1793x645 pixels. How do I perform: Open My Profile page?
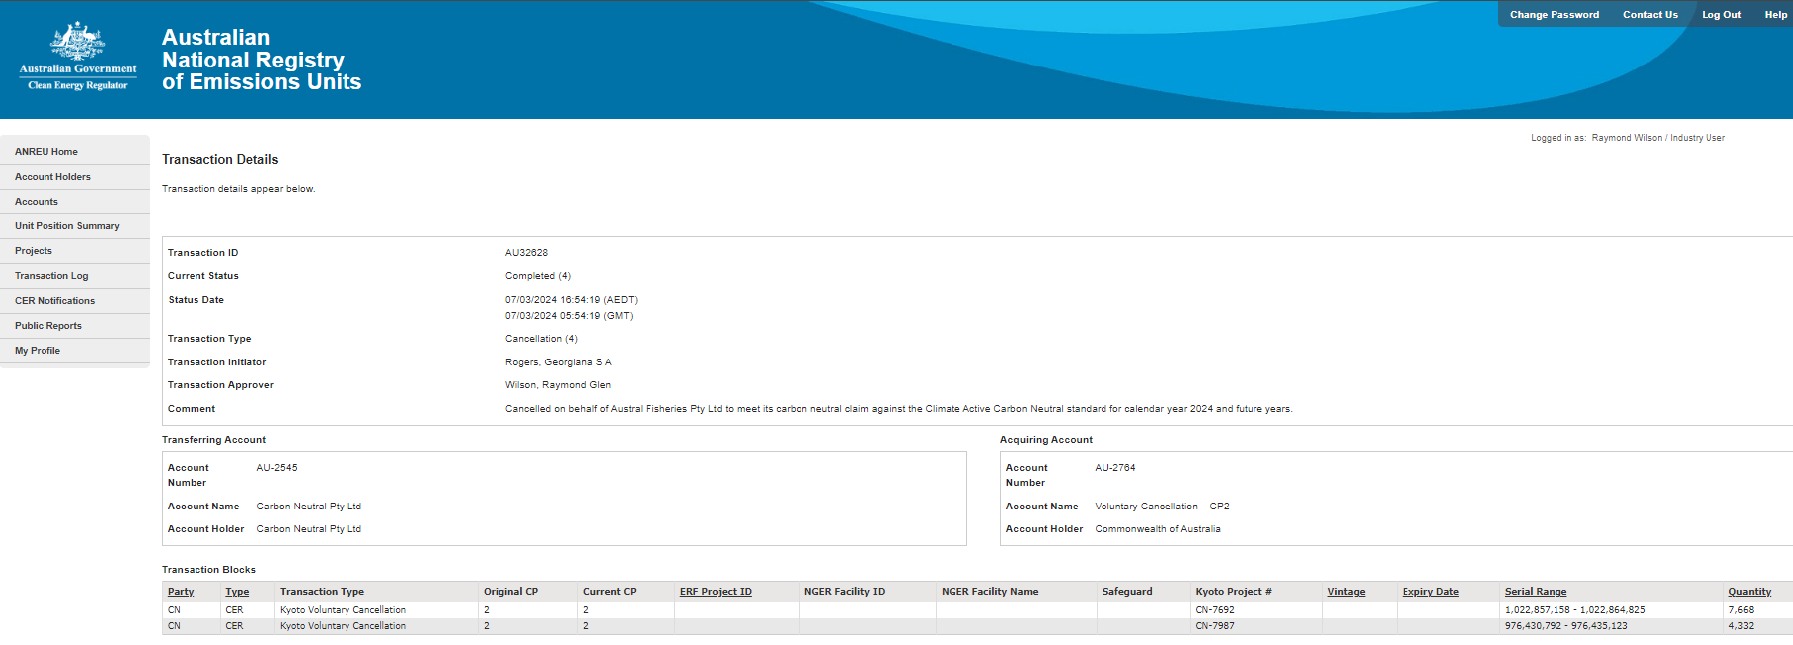click(x=37, y=351)
